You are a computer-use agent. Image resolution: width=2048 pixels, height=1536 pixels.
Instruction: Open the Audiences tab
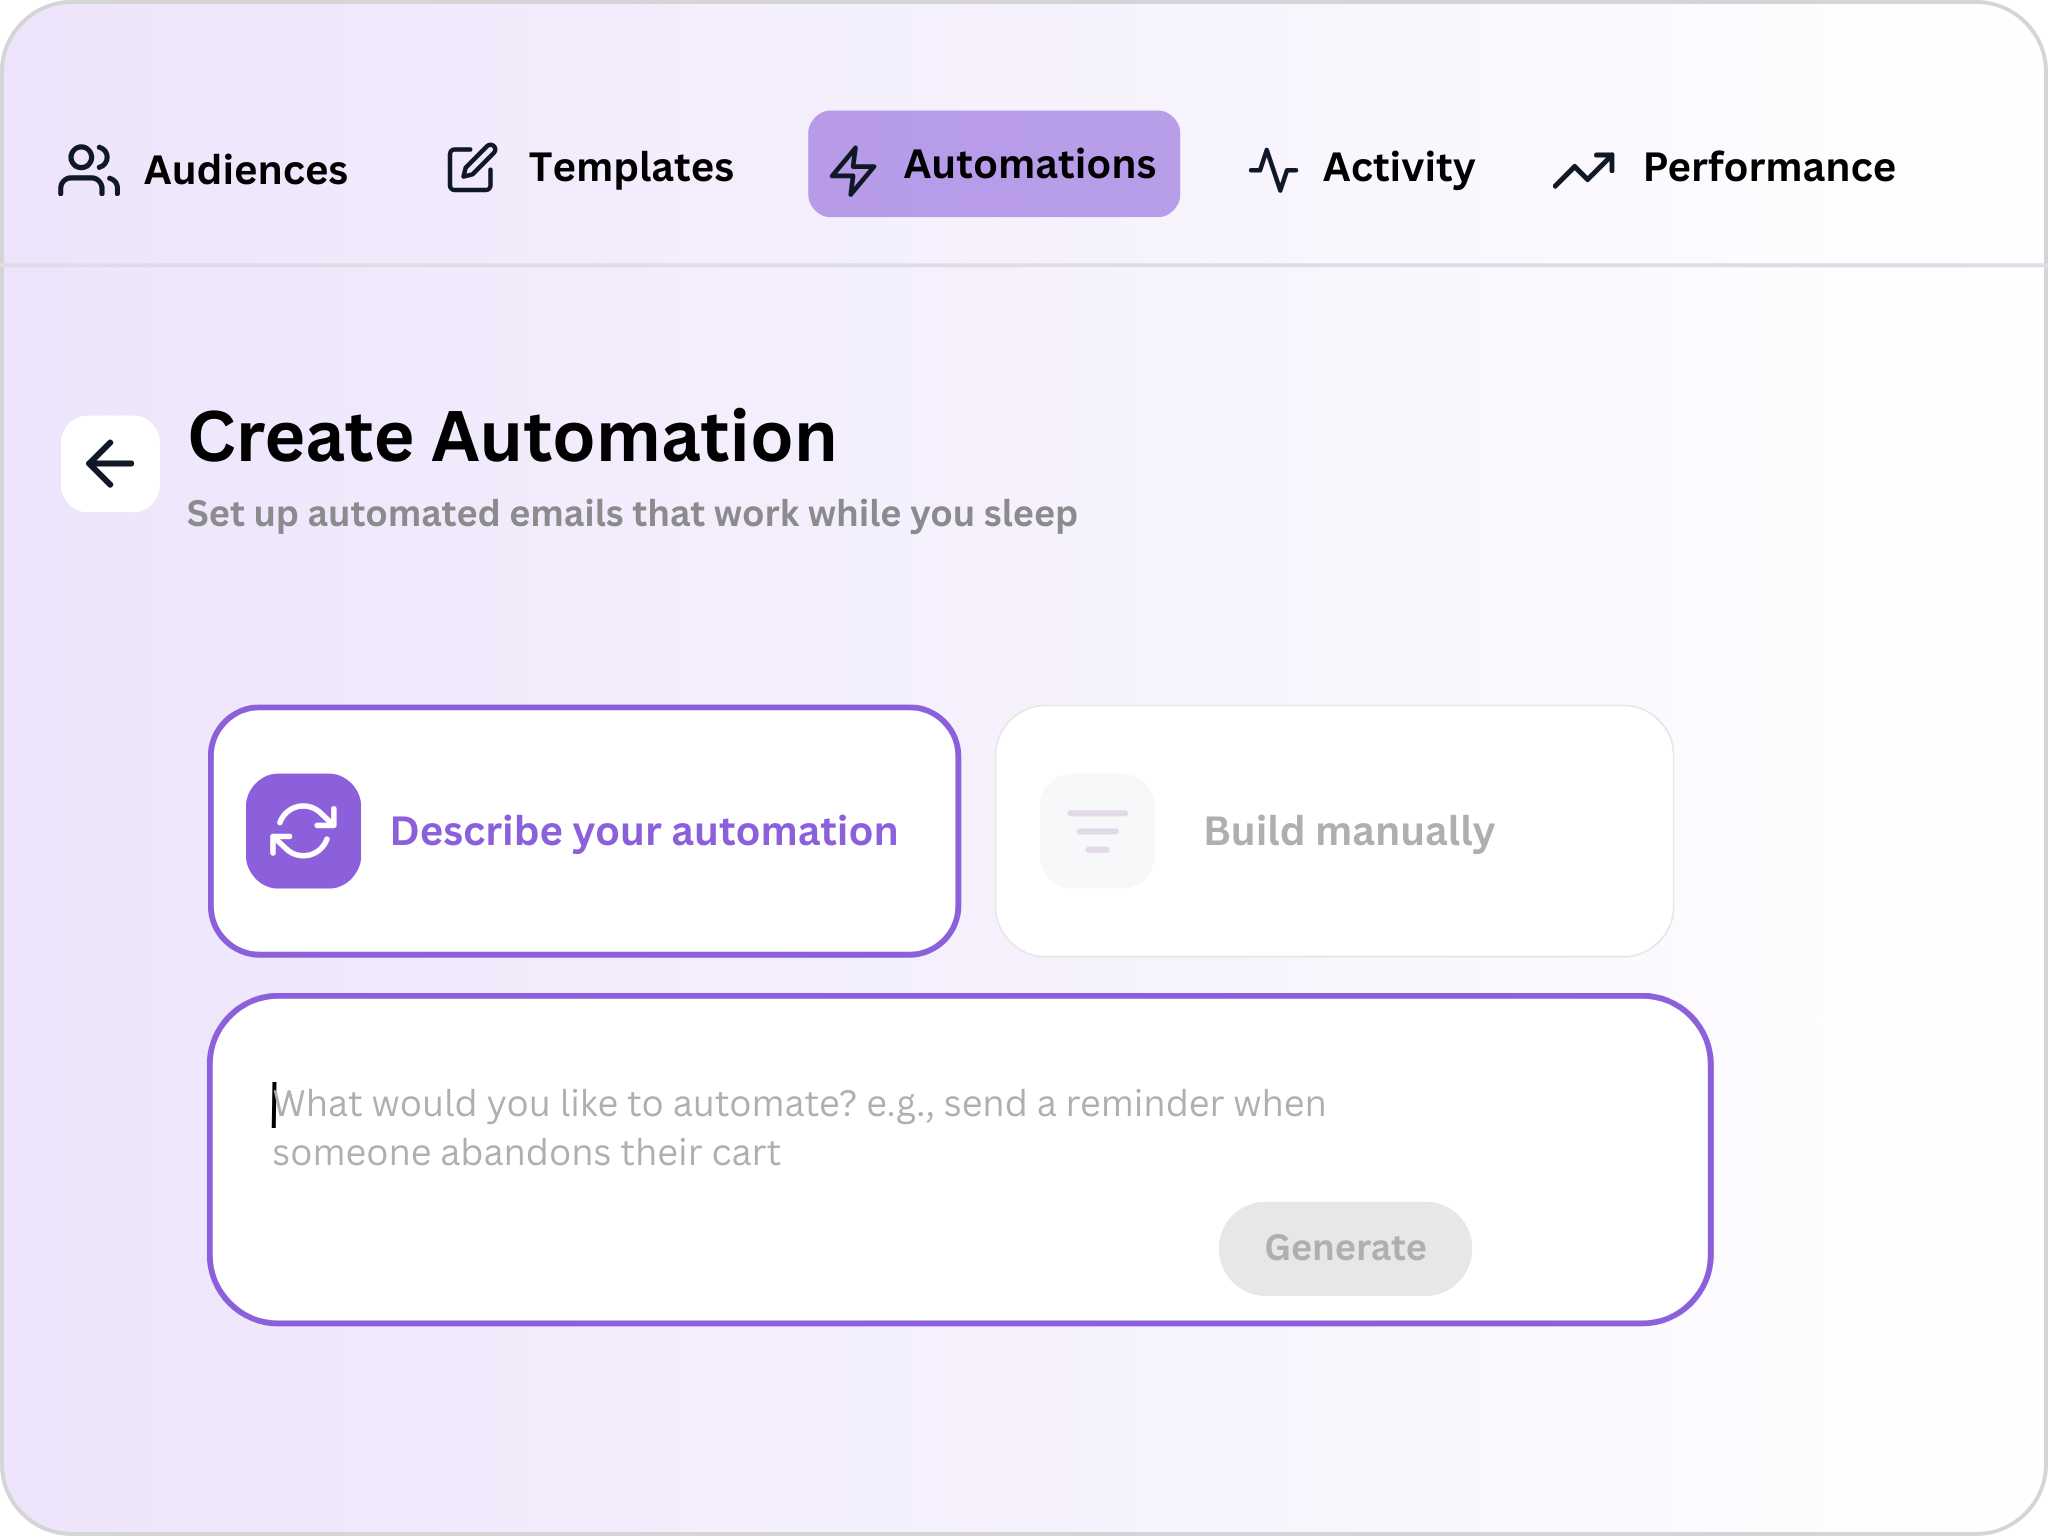click(x=246, y=170)
